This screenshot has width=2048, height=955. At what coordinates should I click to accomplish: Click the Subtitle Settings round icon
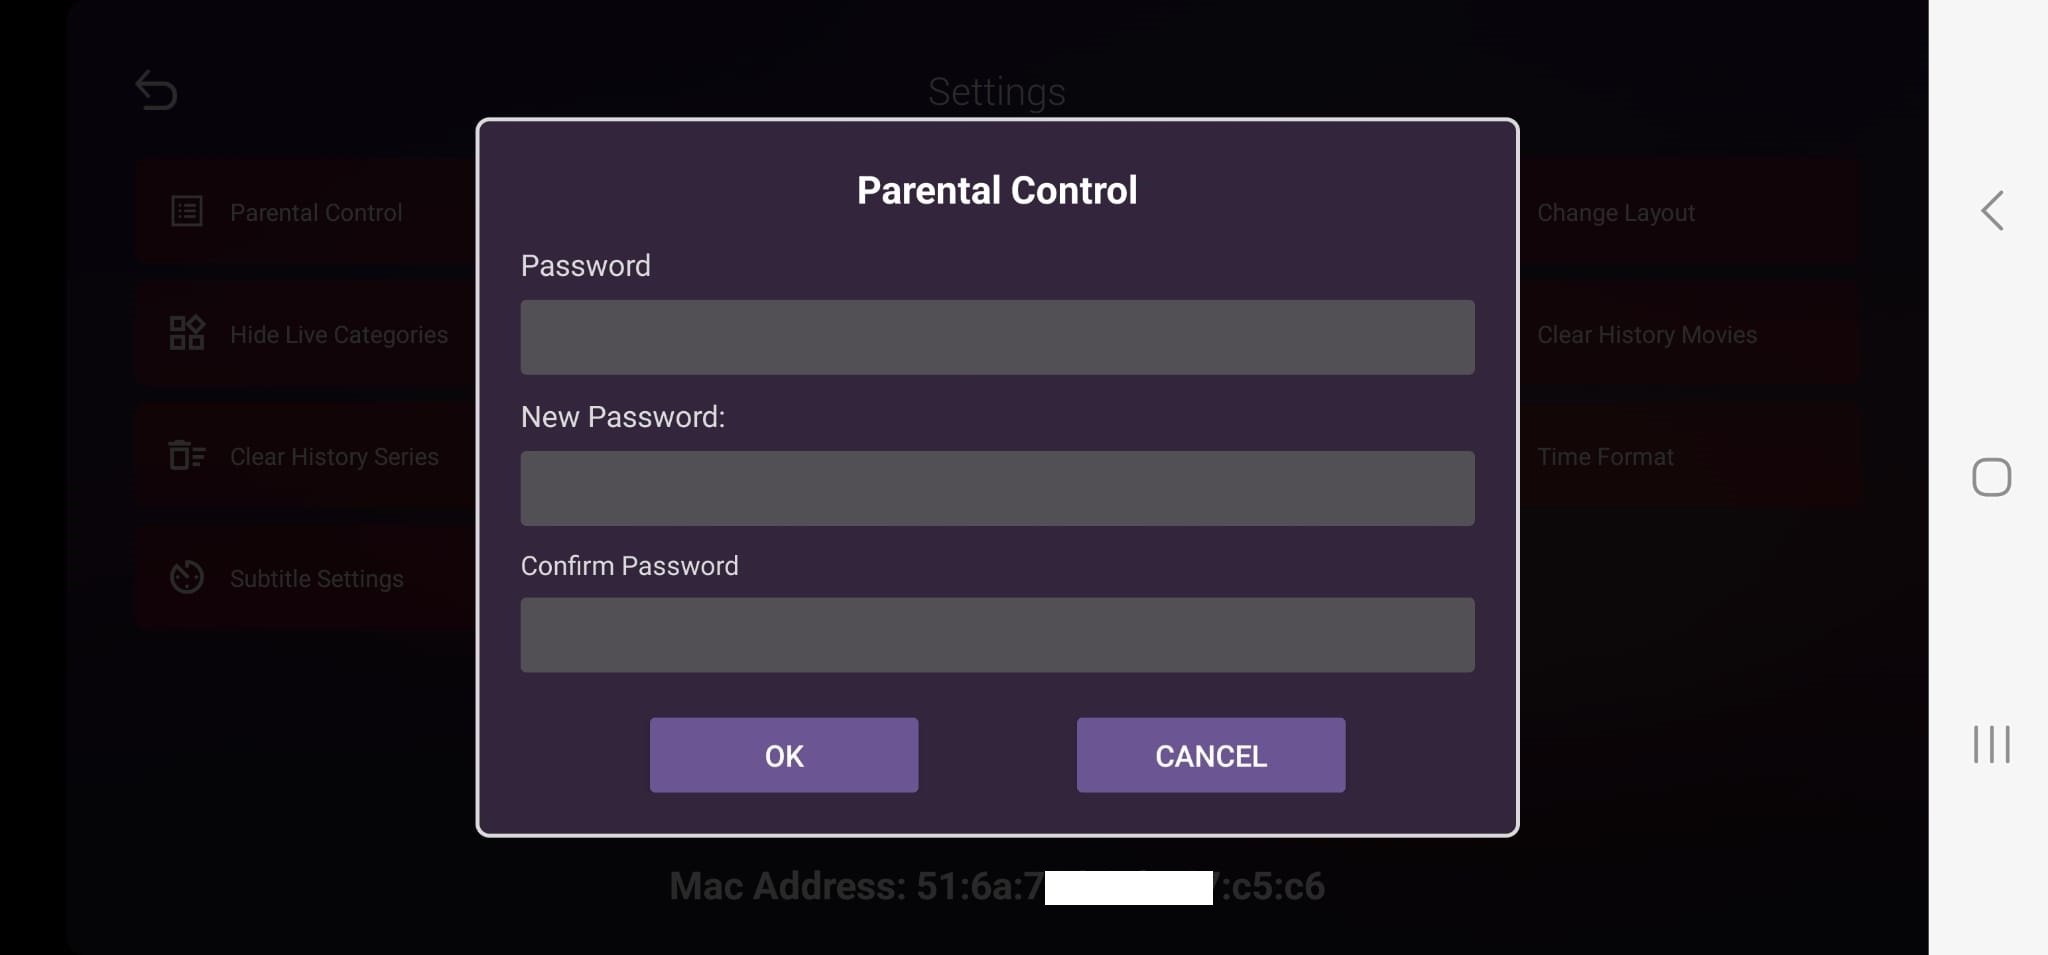click(187, 578)
